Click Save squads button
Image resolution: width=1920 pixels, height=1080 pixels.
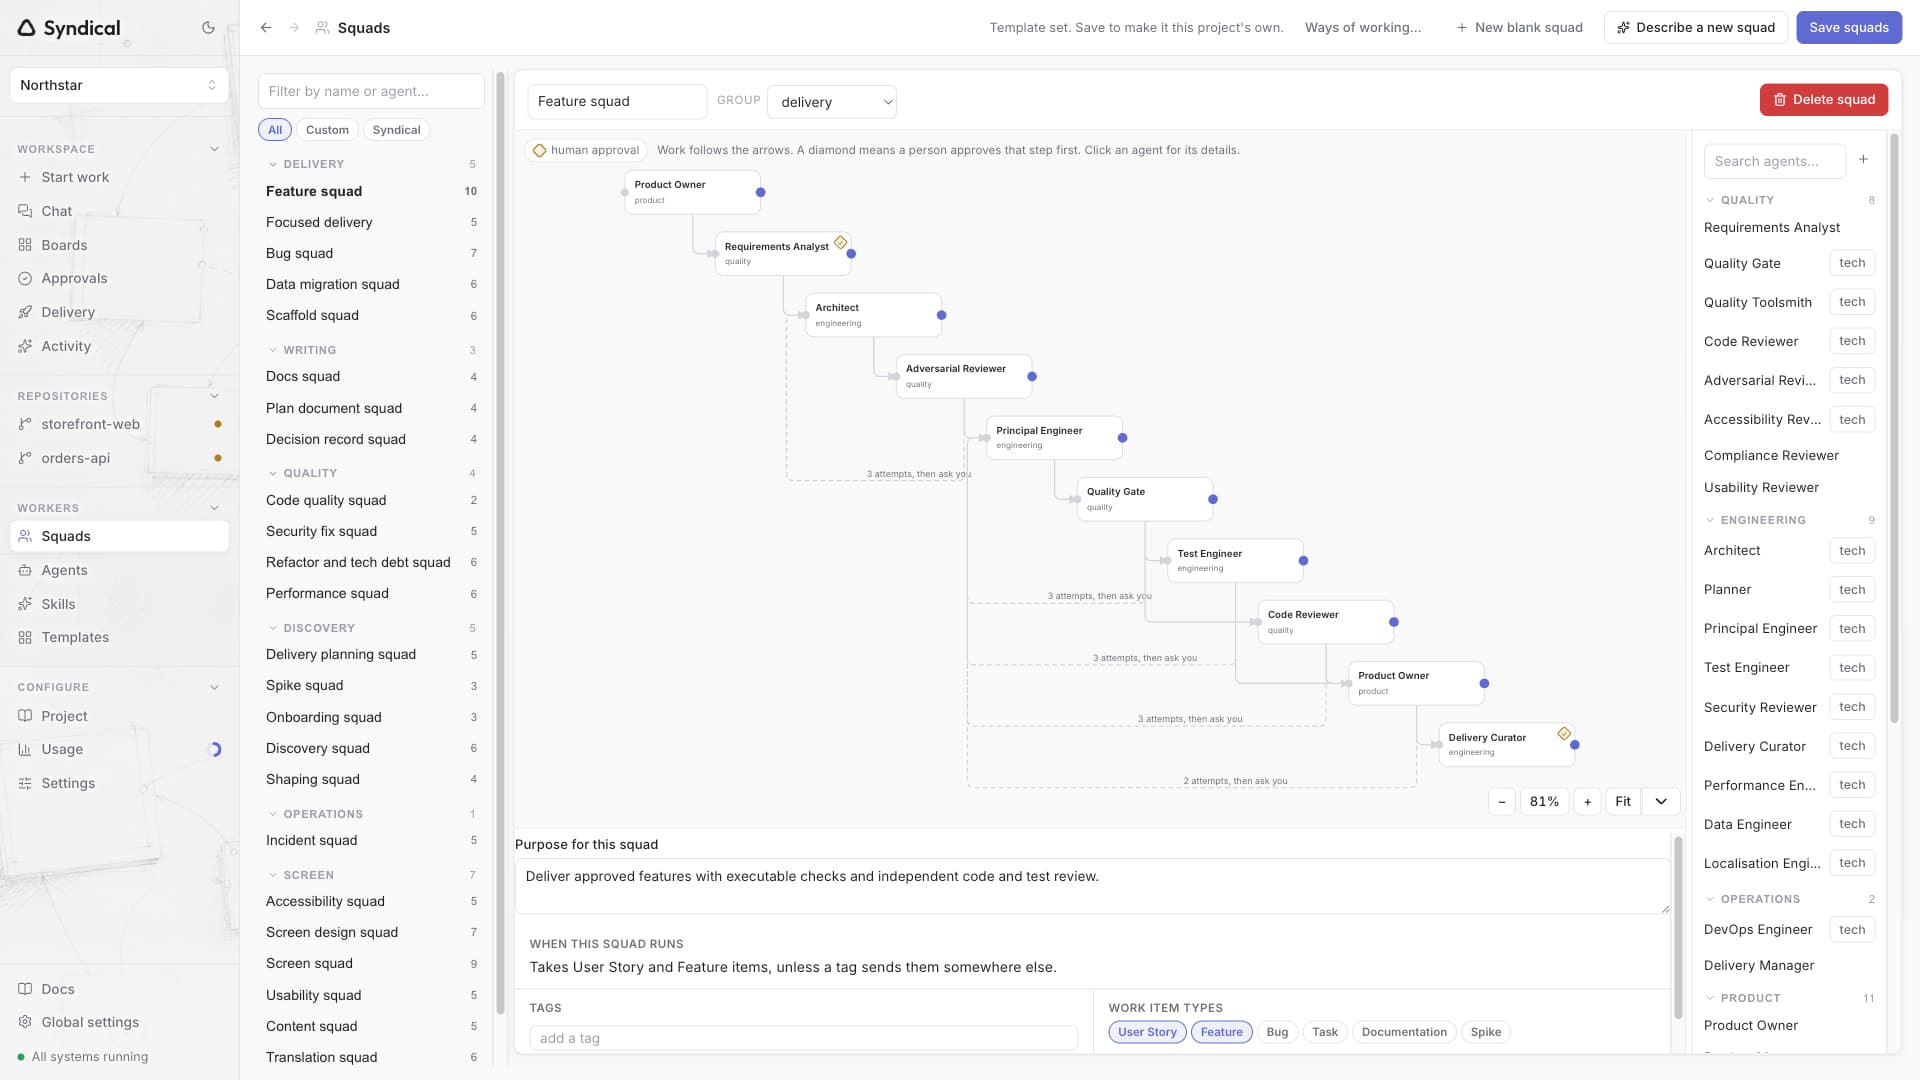point(1849,28)
